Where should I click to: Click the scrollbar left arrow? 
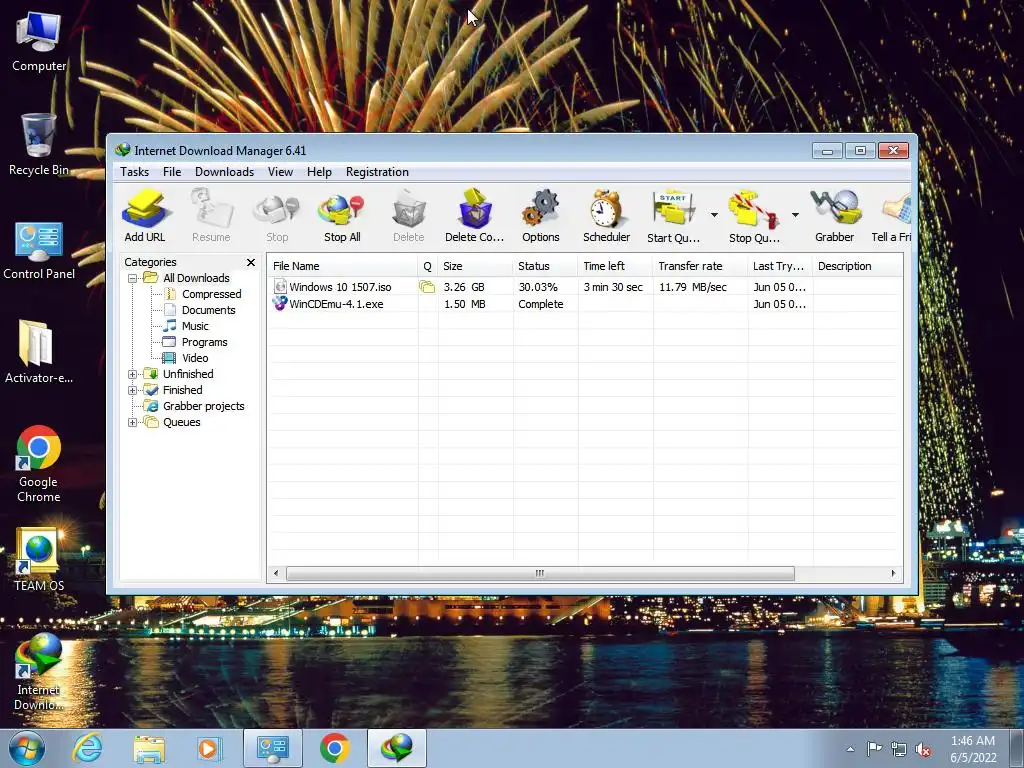(276, 573)
